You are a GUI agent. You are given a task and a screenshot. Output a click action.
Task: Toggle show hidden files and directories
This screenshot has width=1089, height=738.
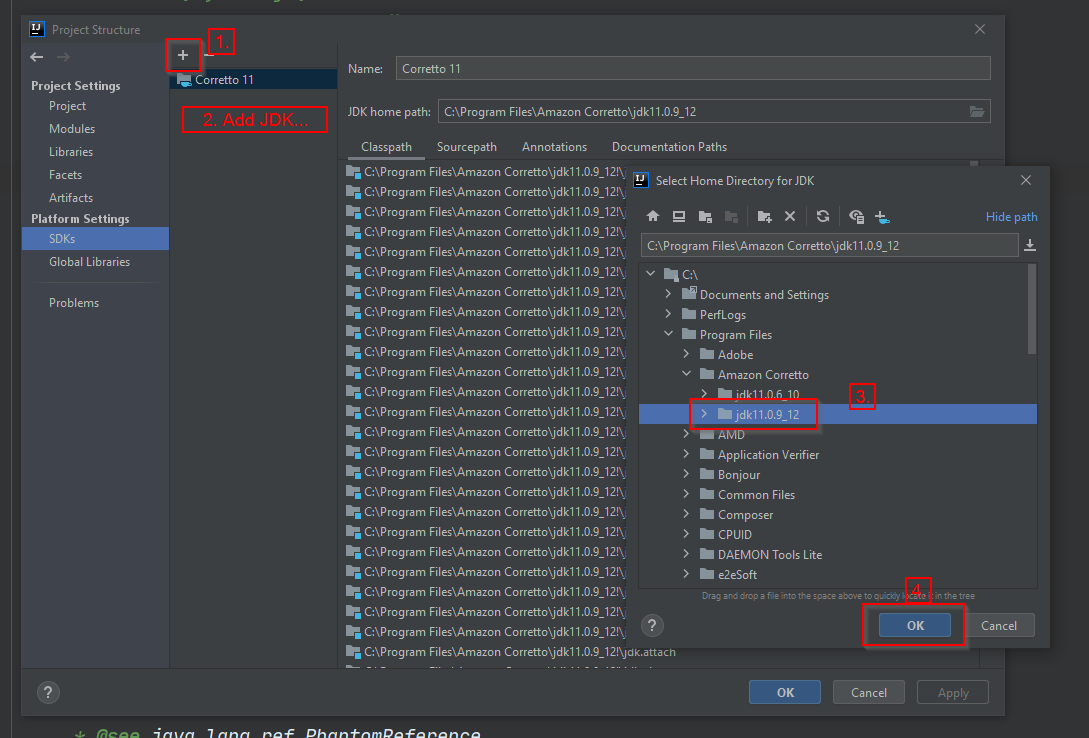coord(856,217)
